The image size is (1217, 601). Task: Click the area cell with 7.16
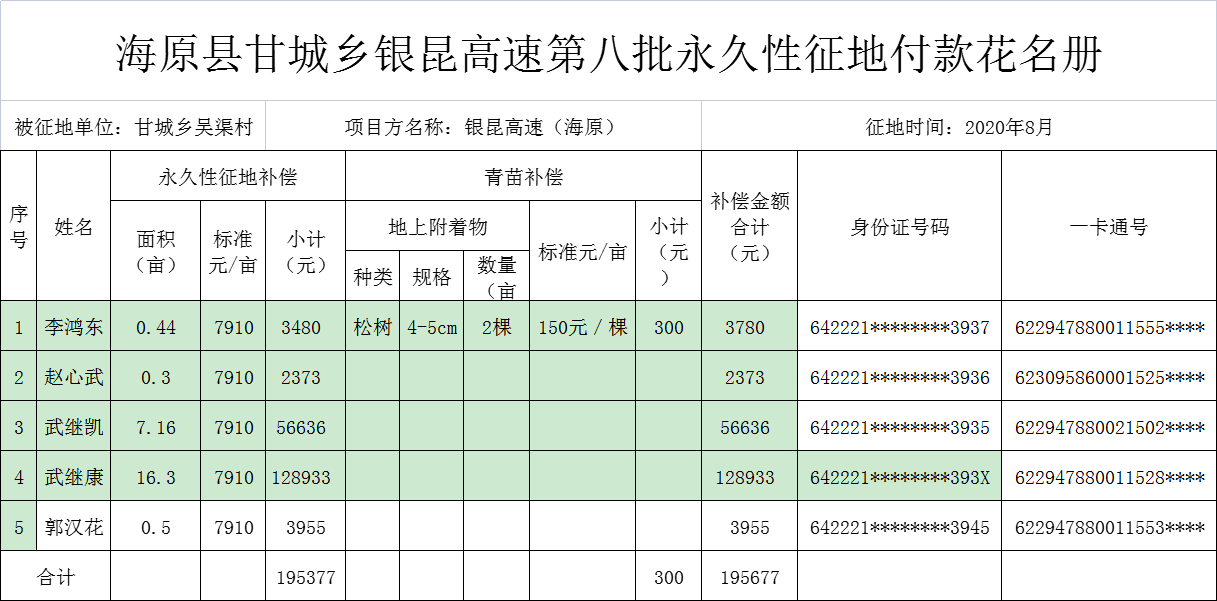155,427
